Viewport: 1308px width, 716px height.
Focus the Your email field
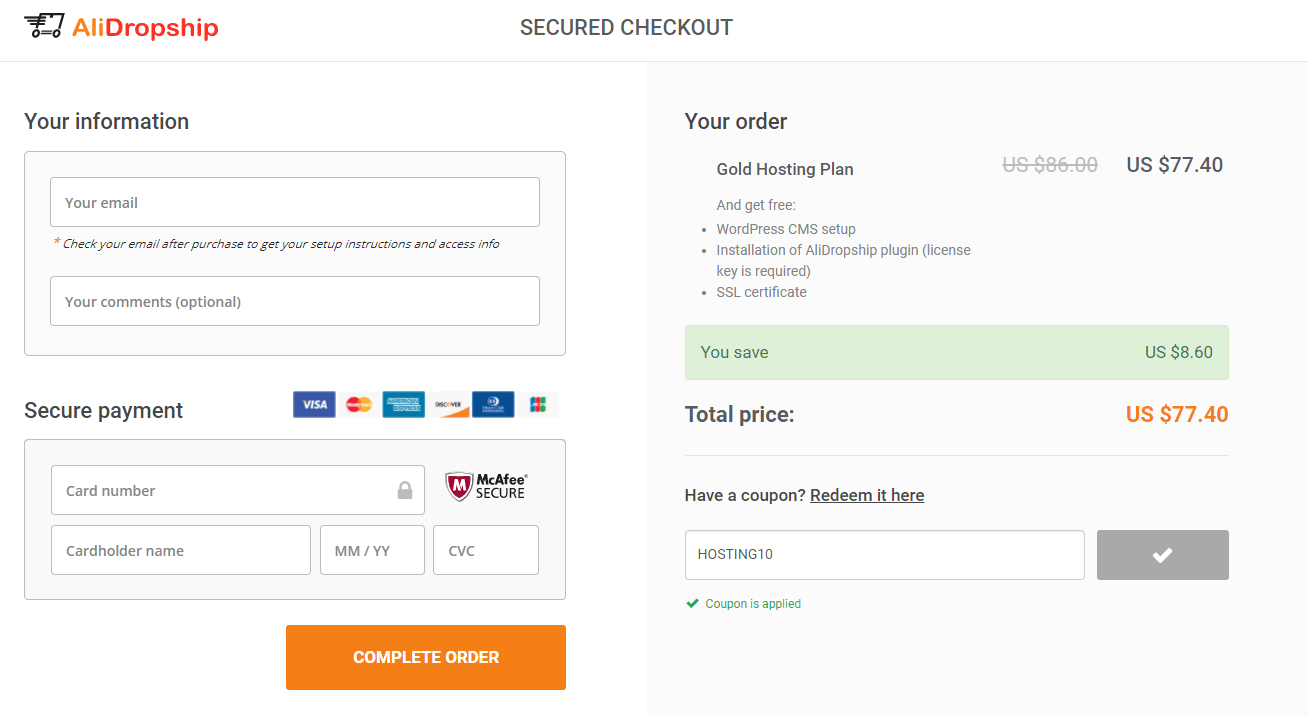[295, 202]
